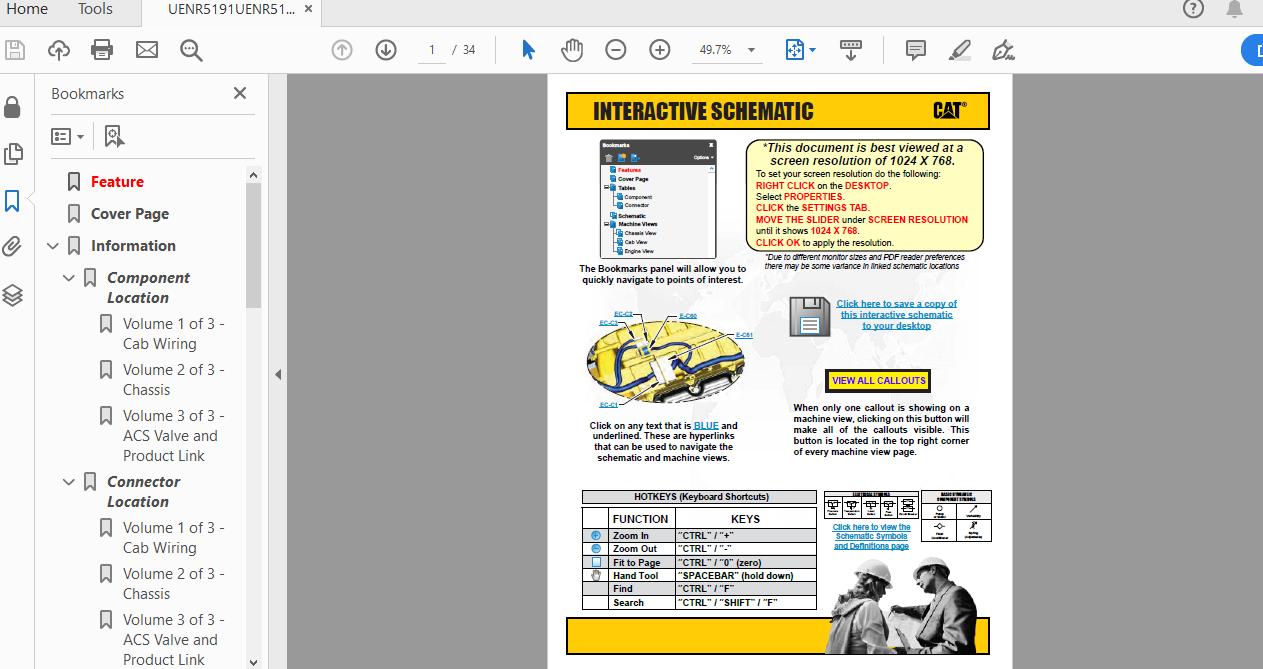This screenshot has width=1263, height=669.
Task: Click the E-C61 callout link
Action: tap(744, 336)
